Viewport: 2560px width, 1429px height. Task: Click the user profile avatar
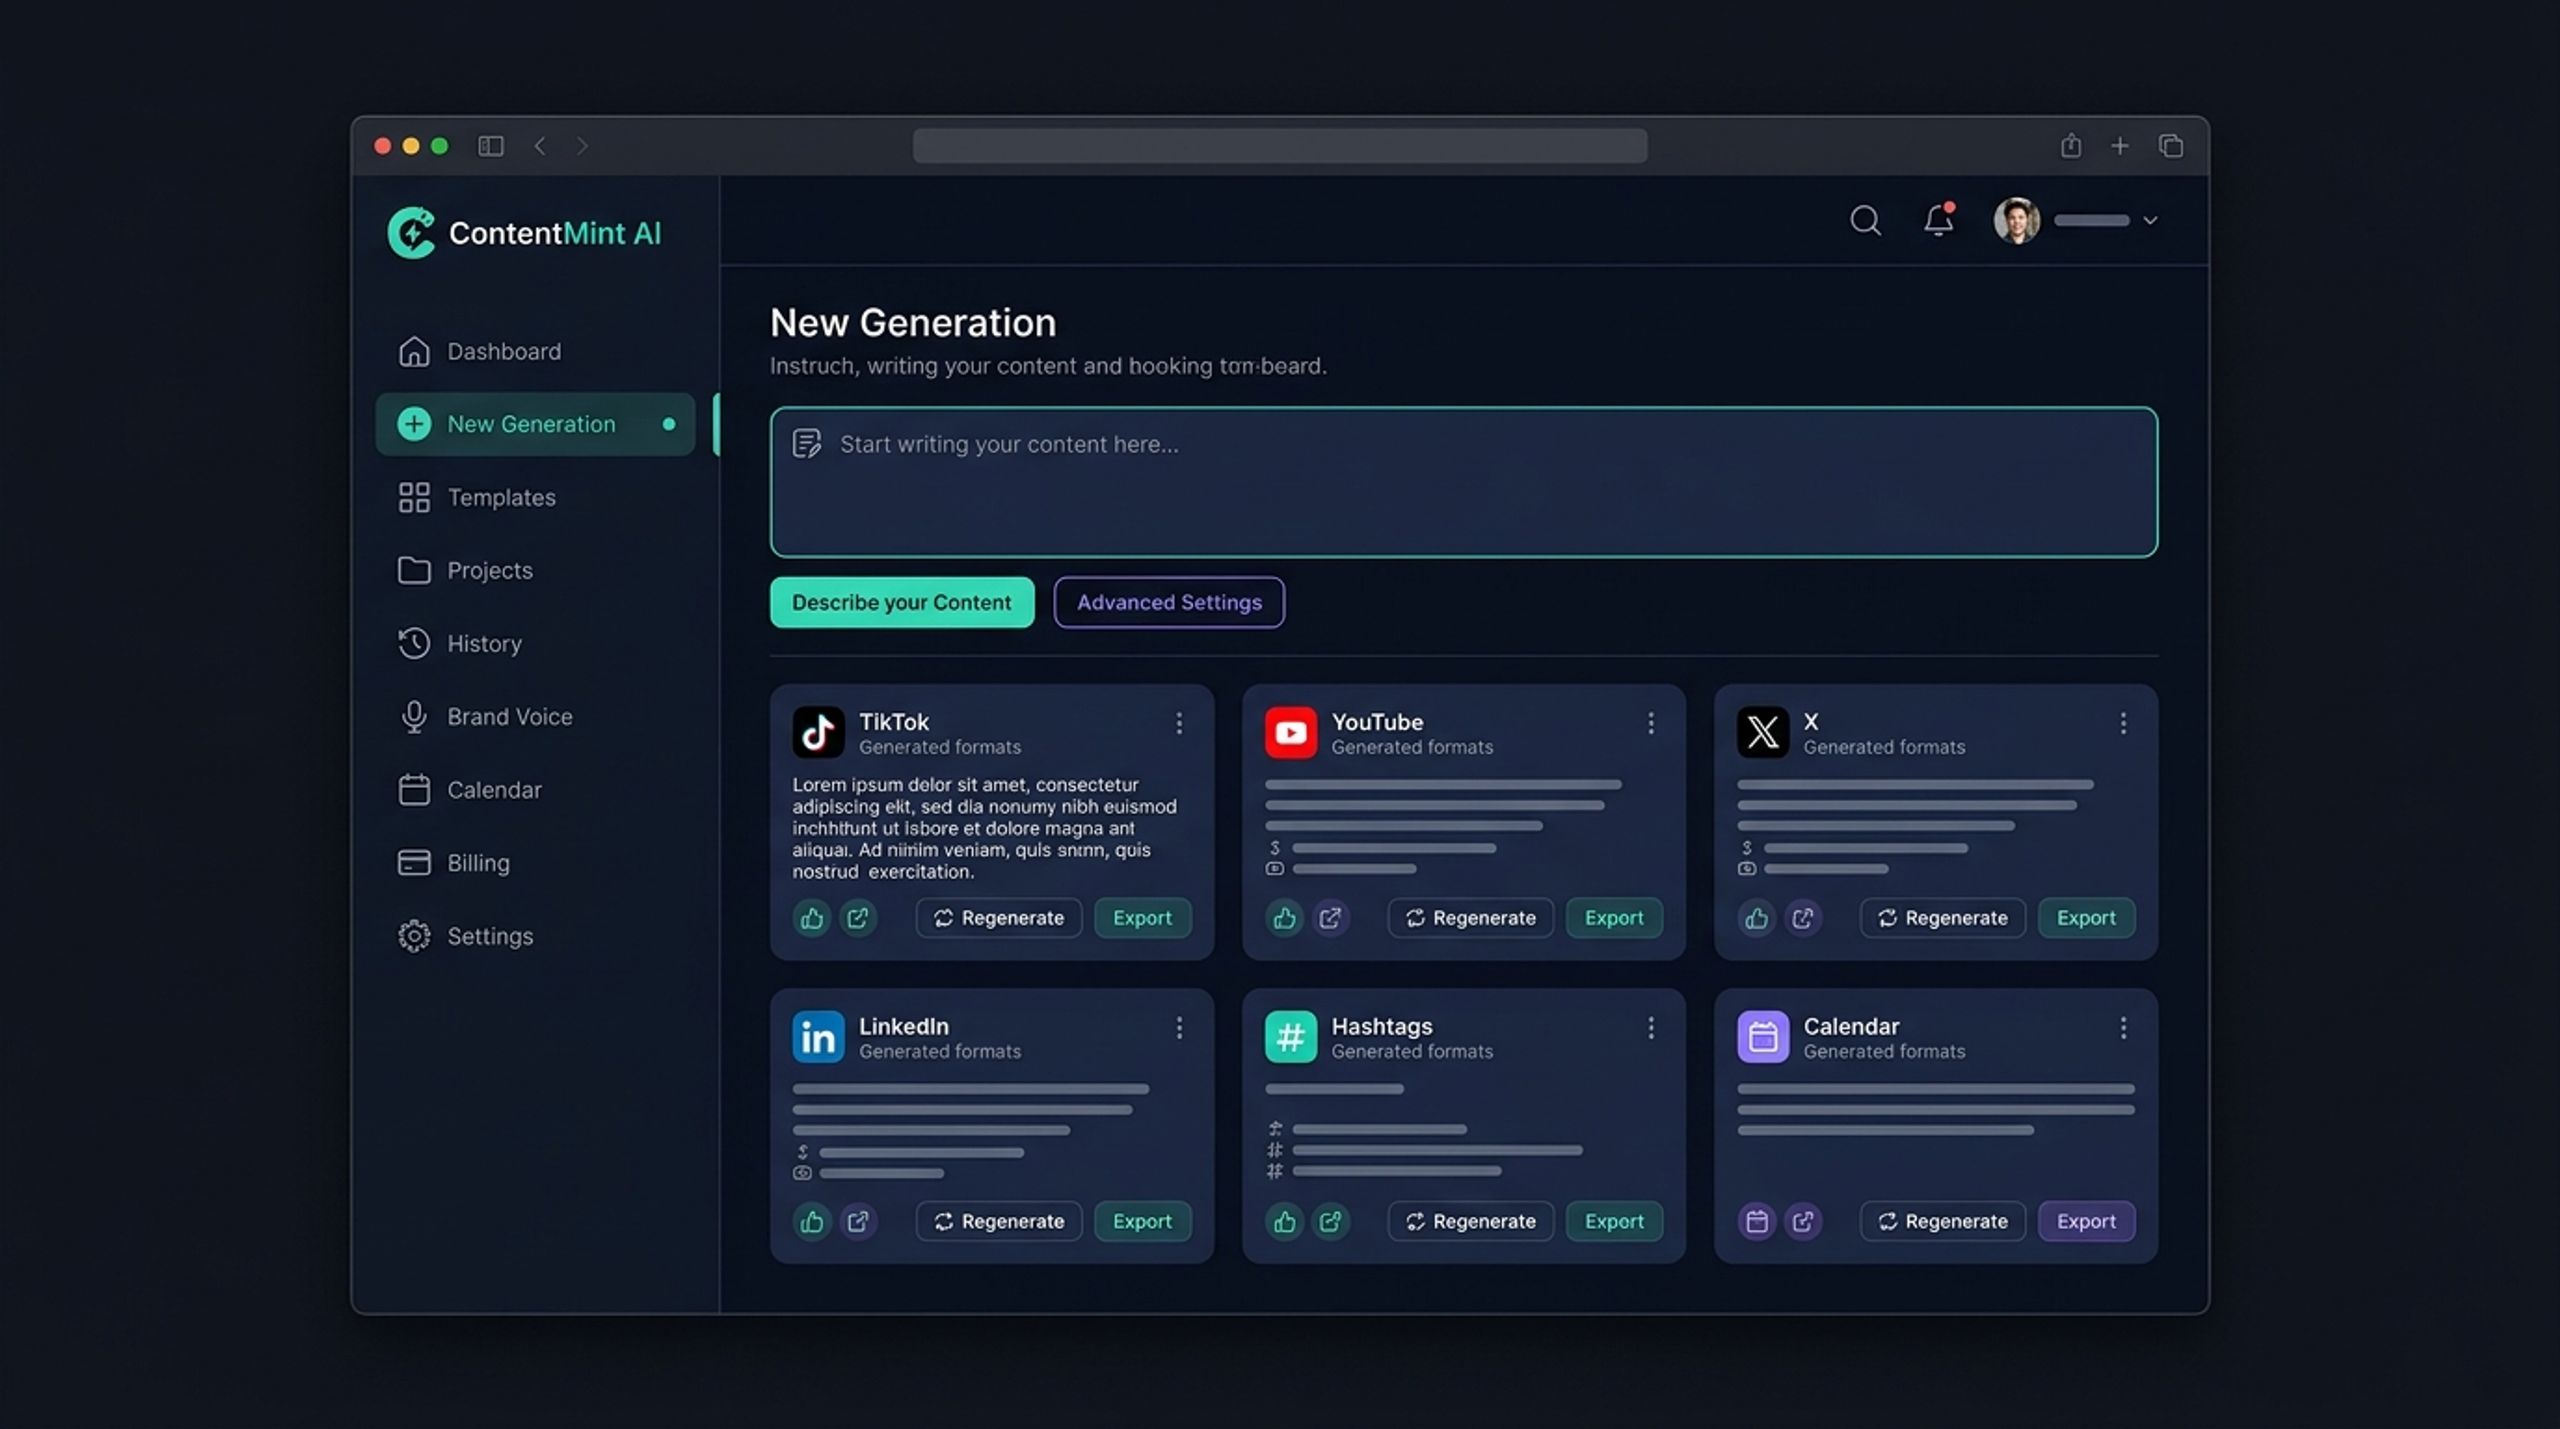2017,220
